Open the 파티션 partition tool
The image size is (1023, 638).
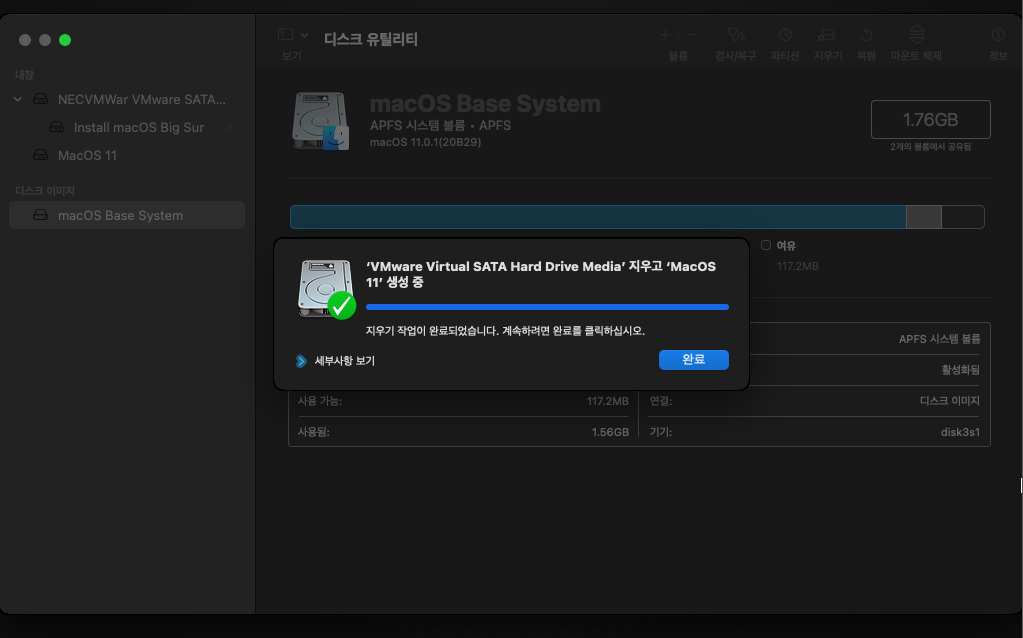[x=785, y=35]
